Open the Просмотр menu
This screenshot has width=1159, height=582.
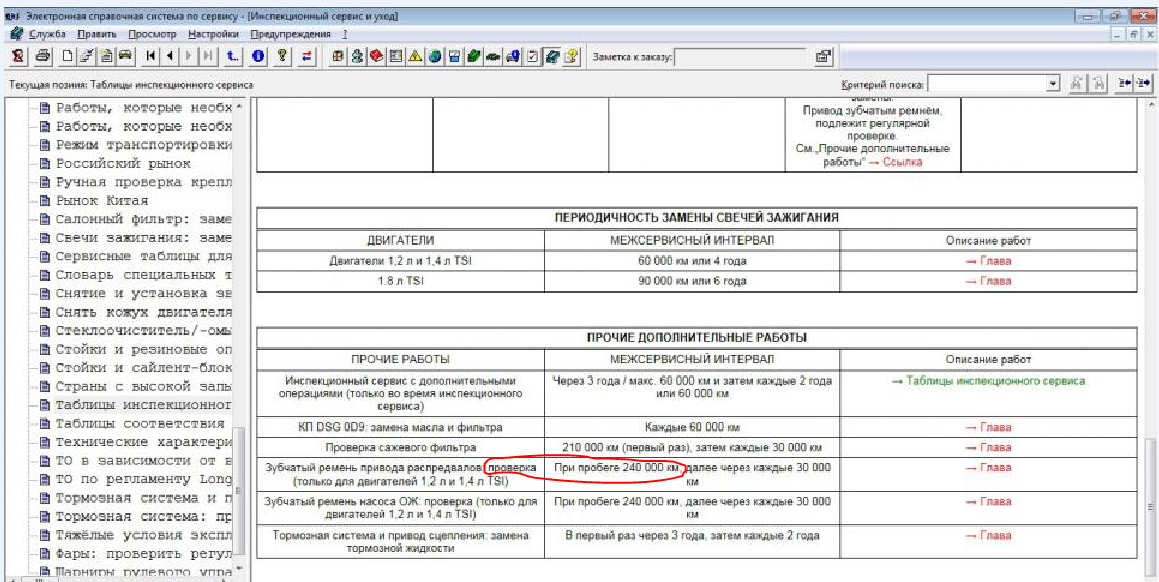tap(152, 34)
